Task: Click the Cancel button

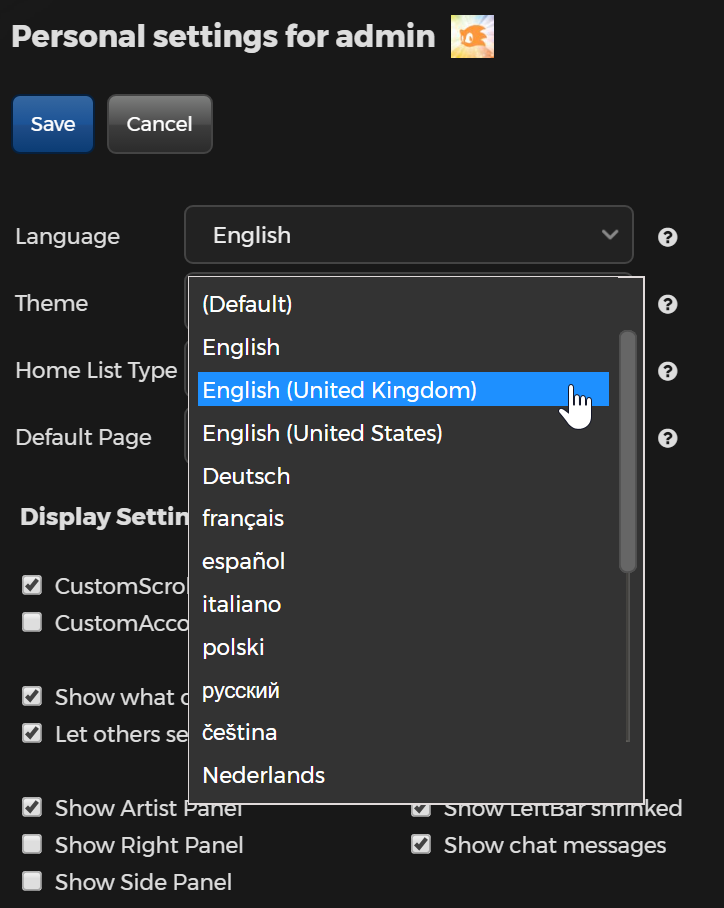Action: tap(159, 124)
